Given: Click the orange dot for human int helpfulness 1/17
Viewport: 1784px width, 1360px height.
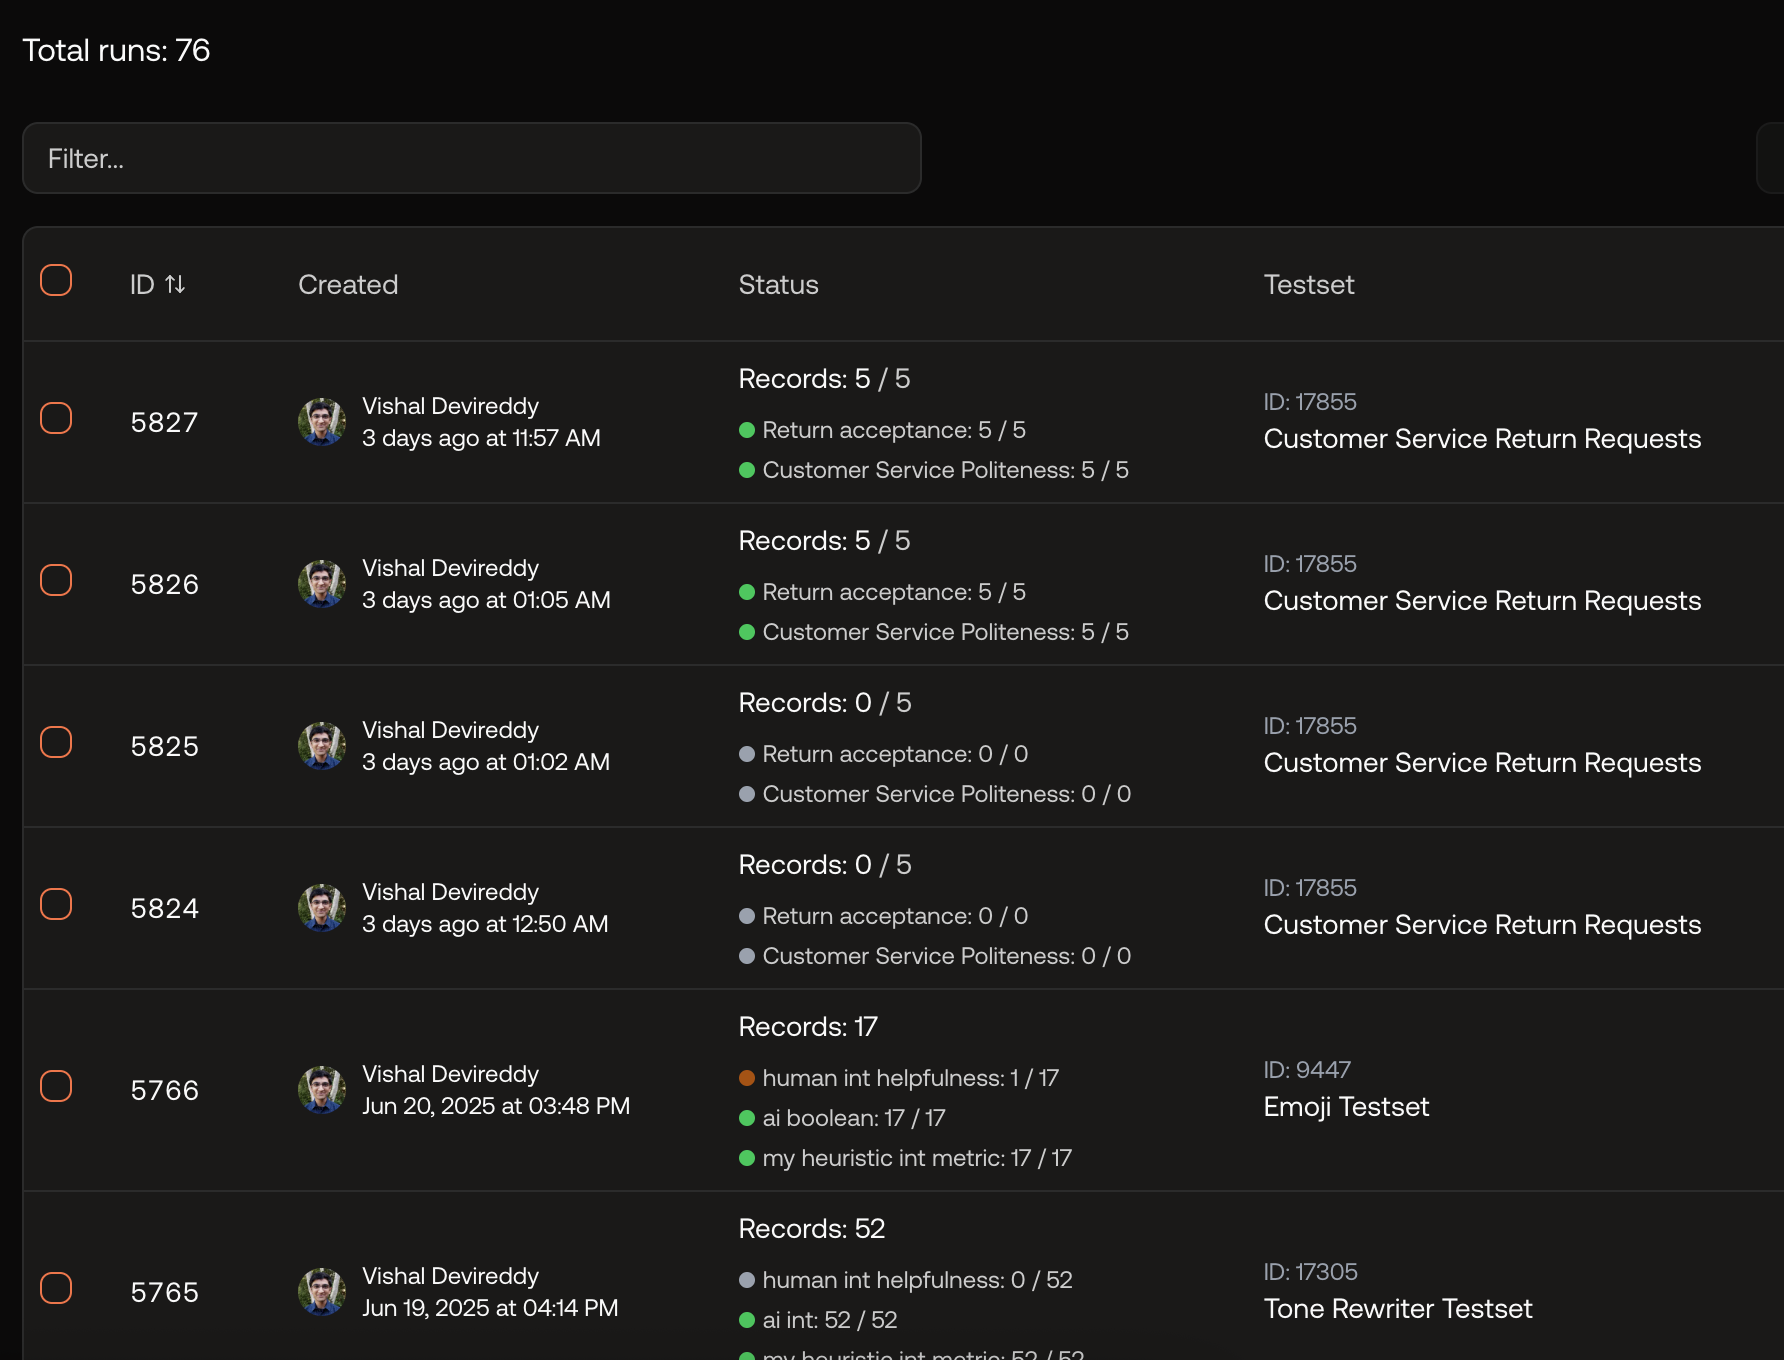Looking at the screenshot, I should coord(746,1078).
